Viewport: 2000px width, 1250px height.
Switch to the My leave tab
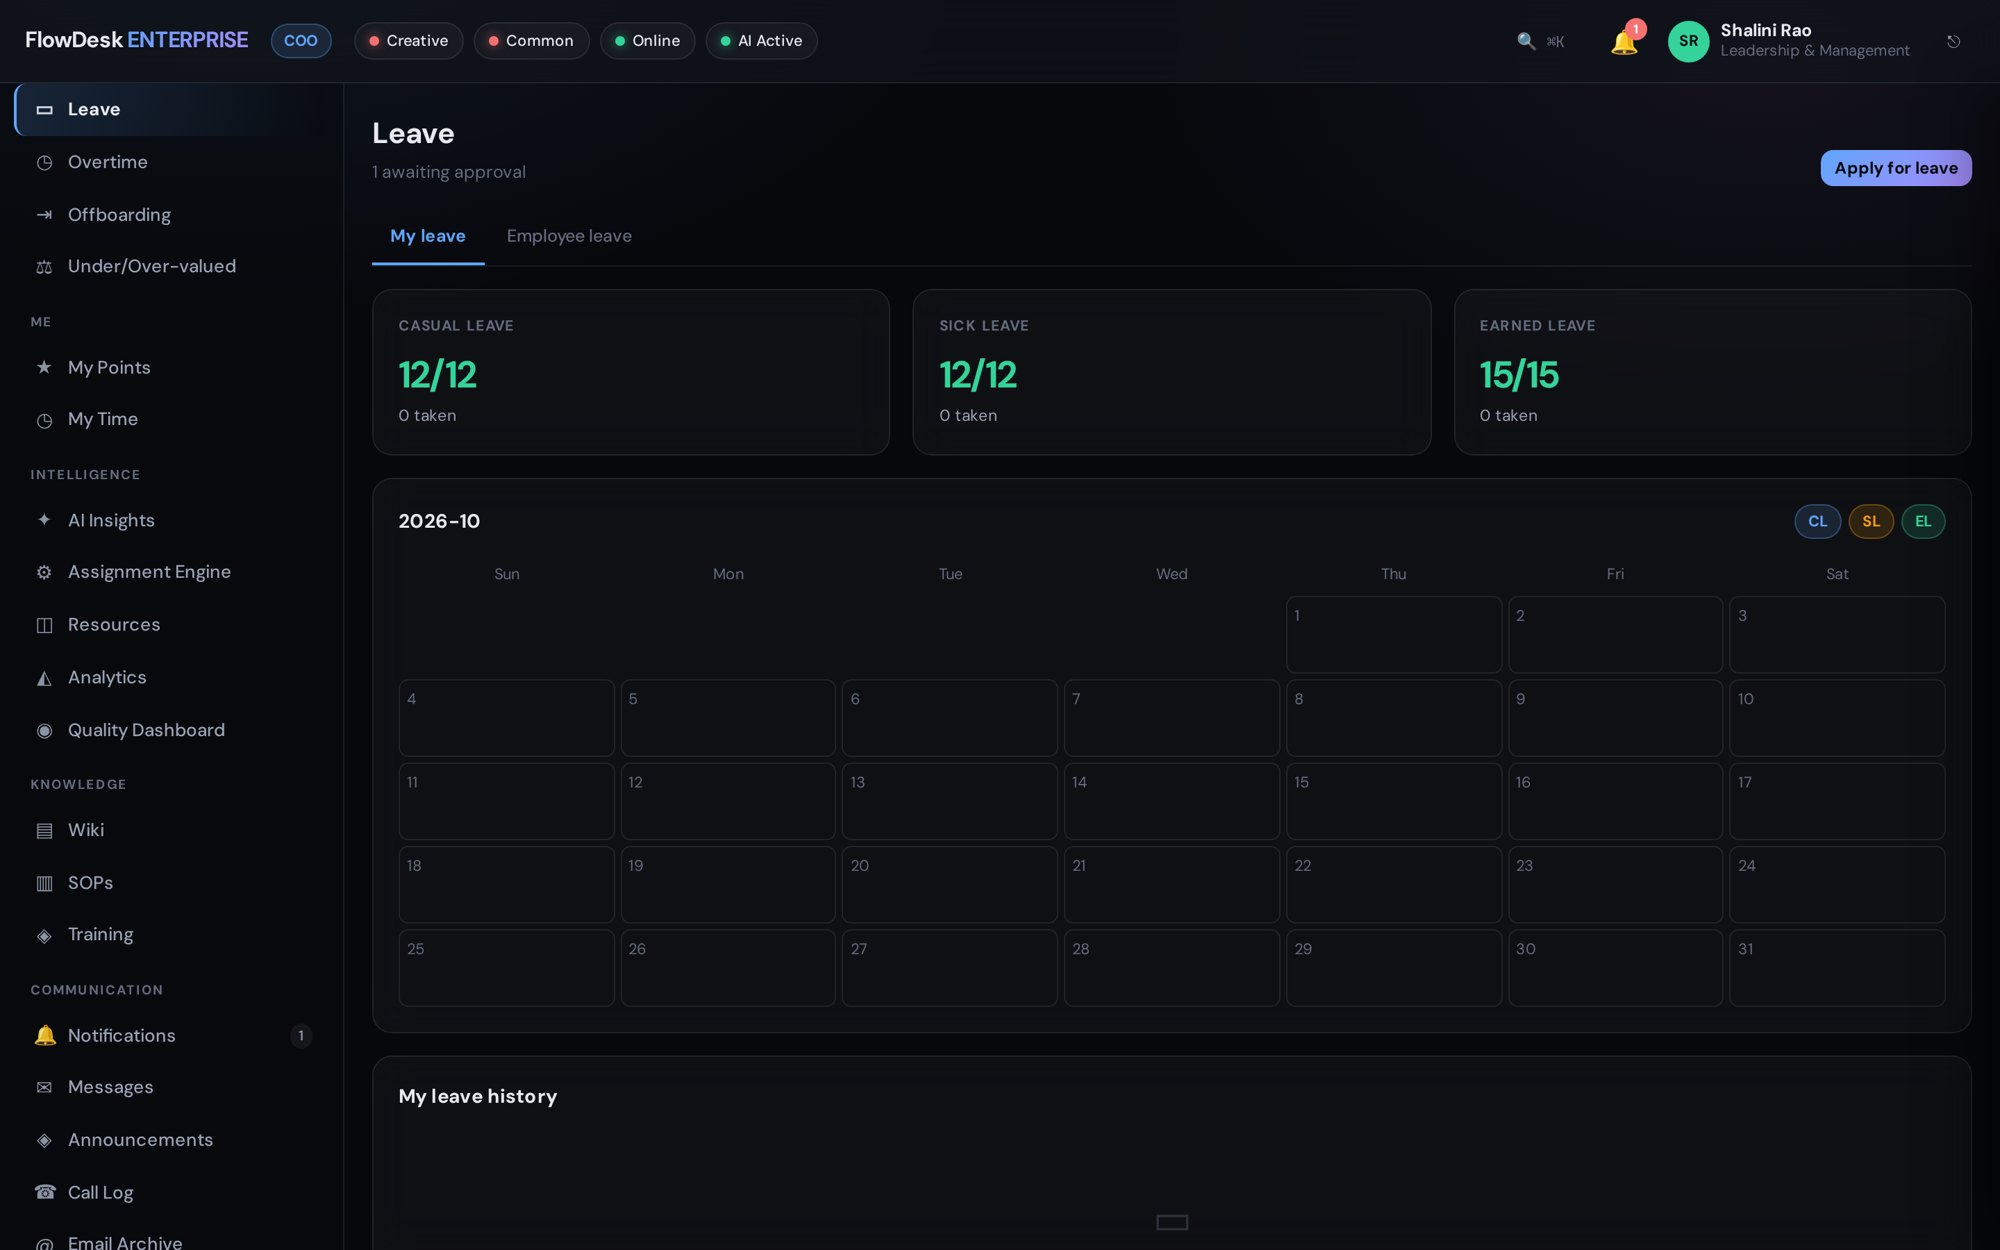pos(428,236)
